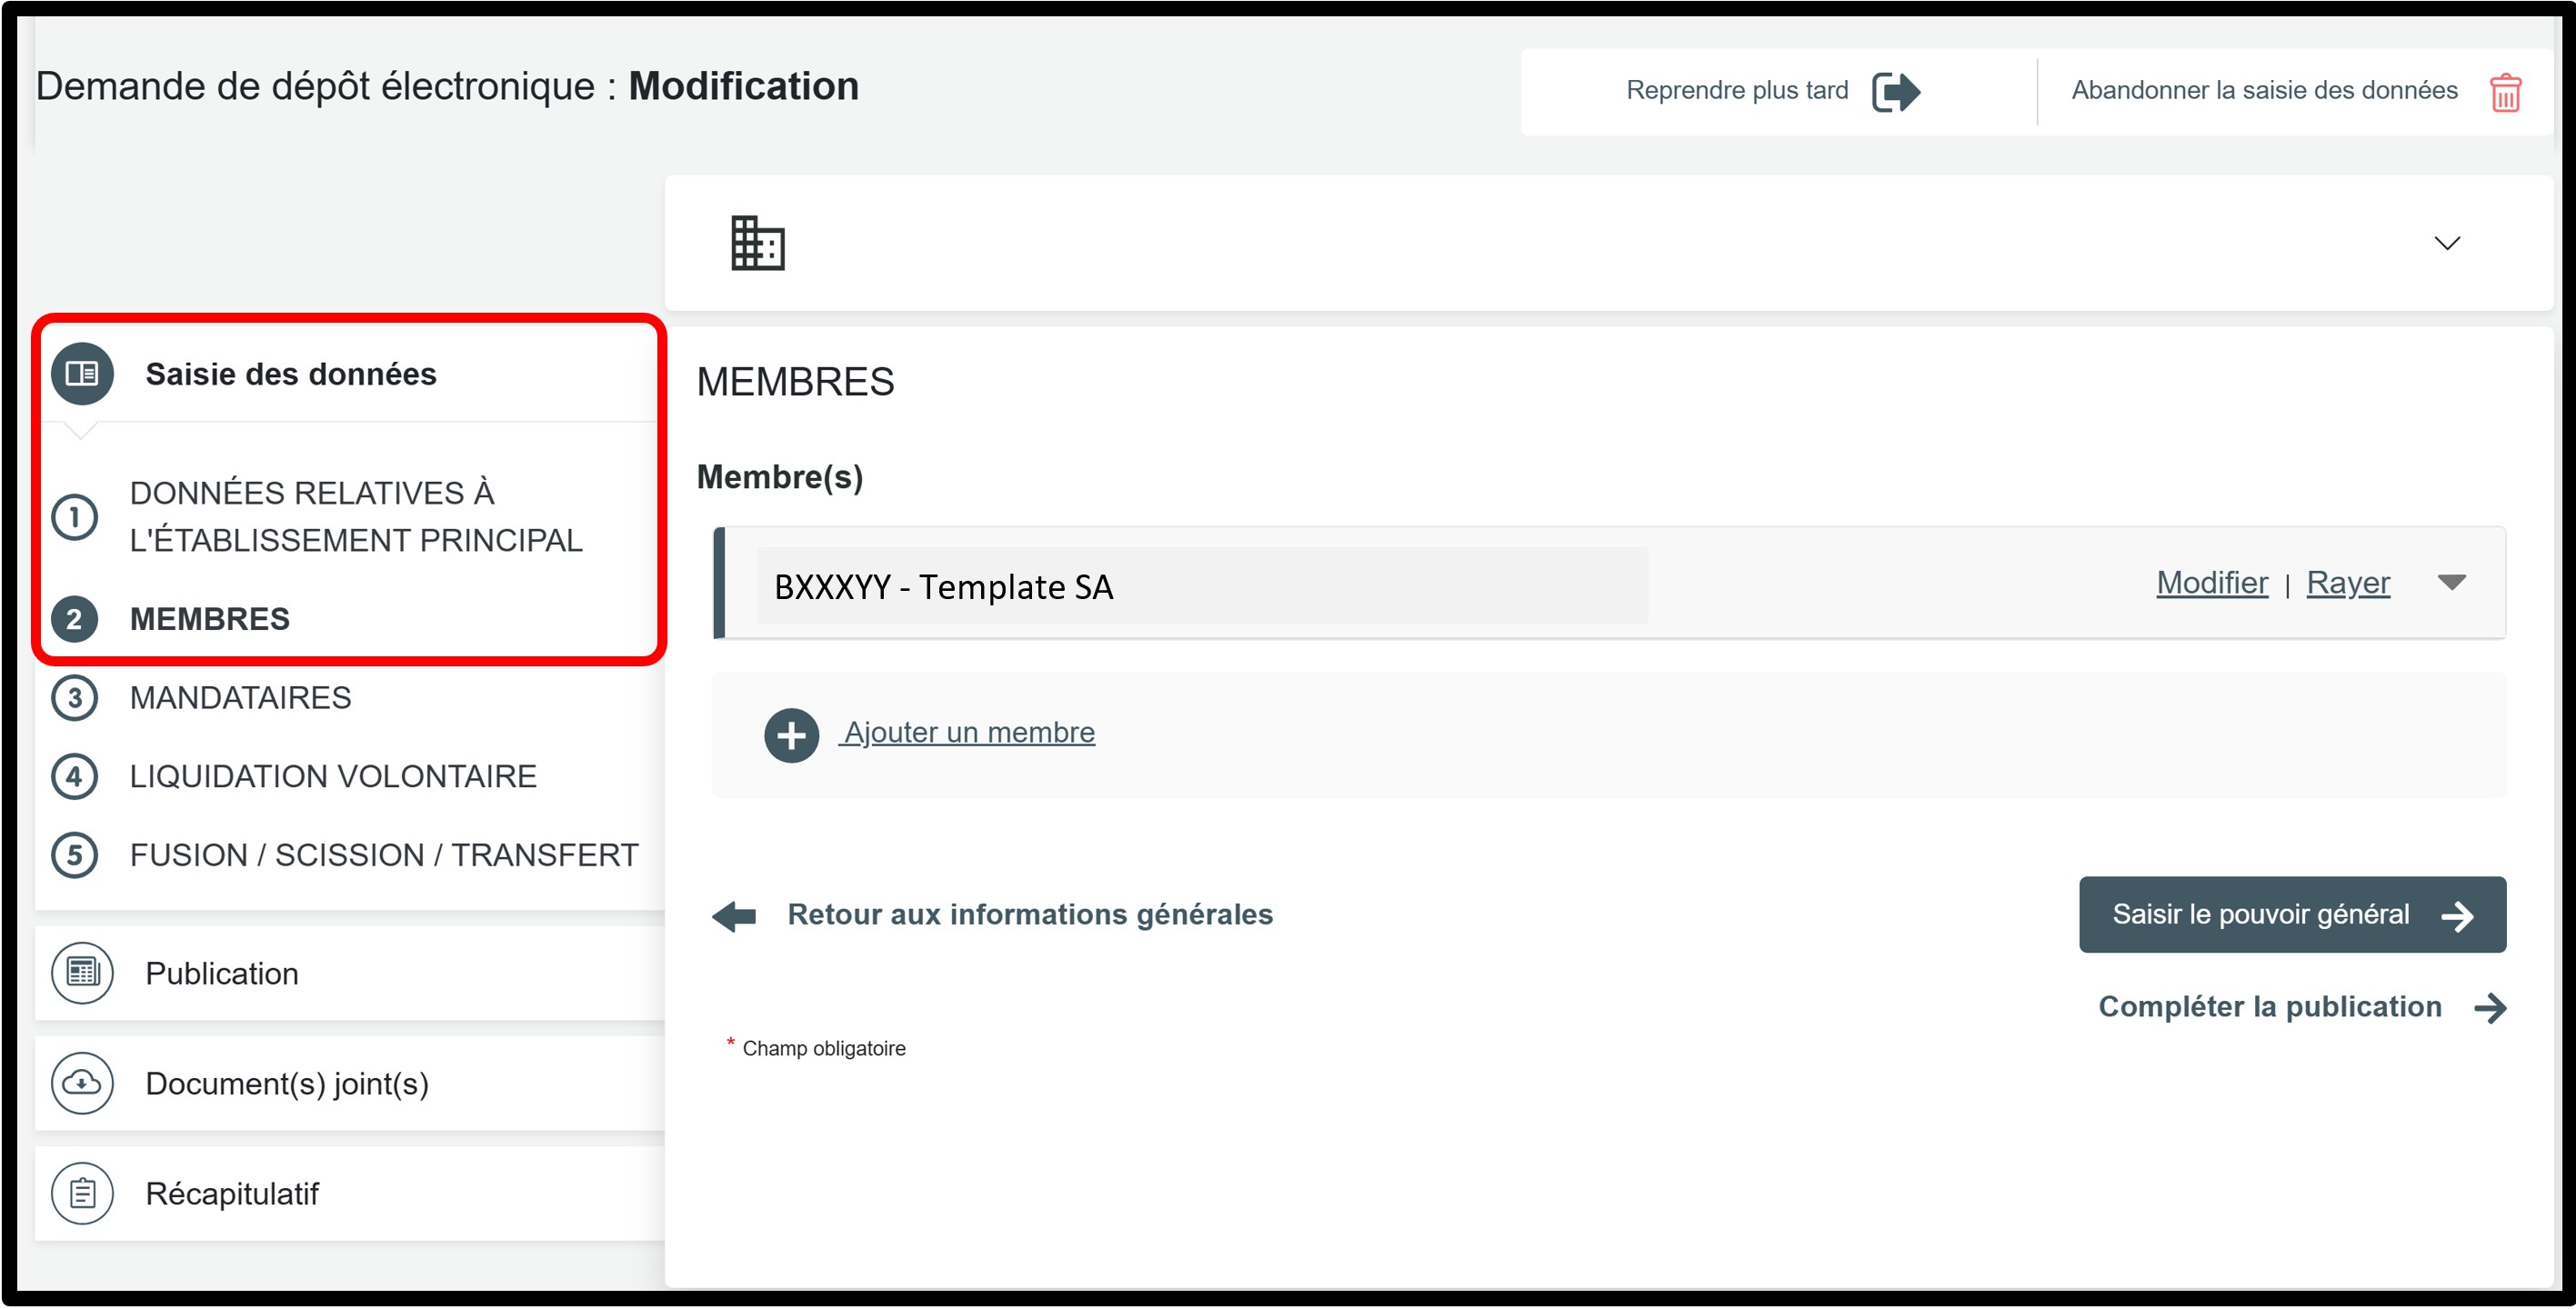Screen dimensions: 2576x1309
Task: Click the Publication newspaper icon
Action: click(x=82, y=973)
